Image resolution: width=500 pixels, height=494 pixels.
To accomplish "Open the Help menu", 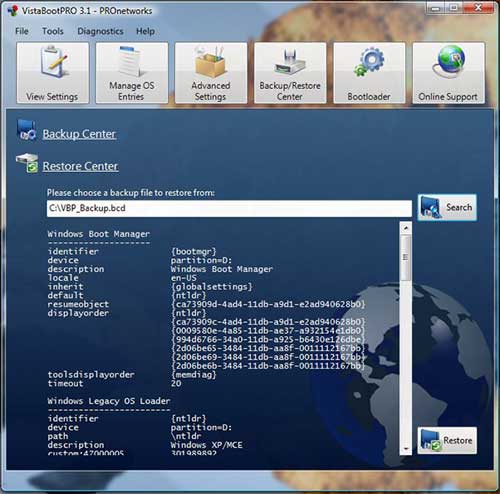I will [145, 31].
